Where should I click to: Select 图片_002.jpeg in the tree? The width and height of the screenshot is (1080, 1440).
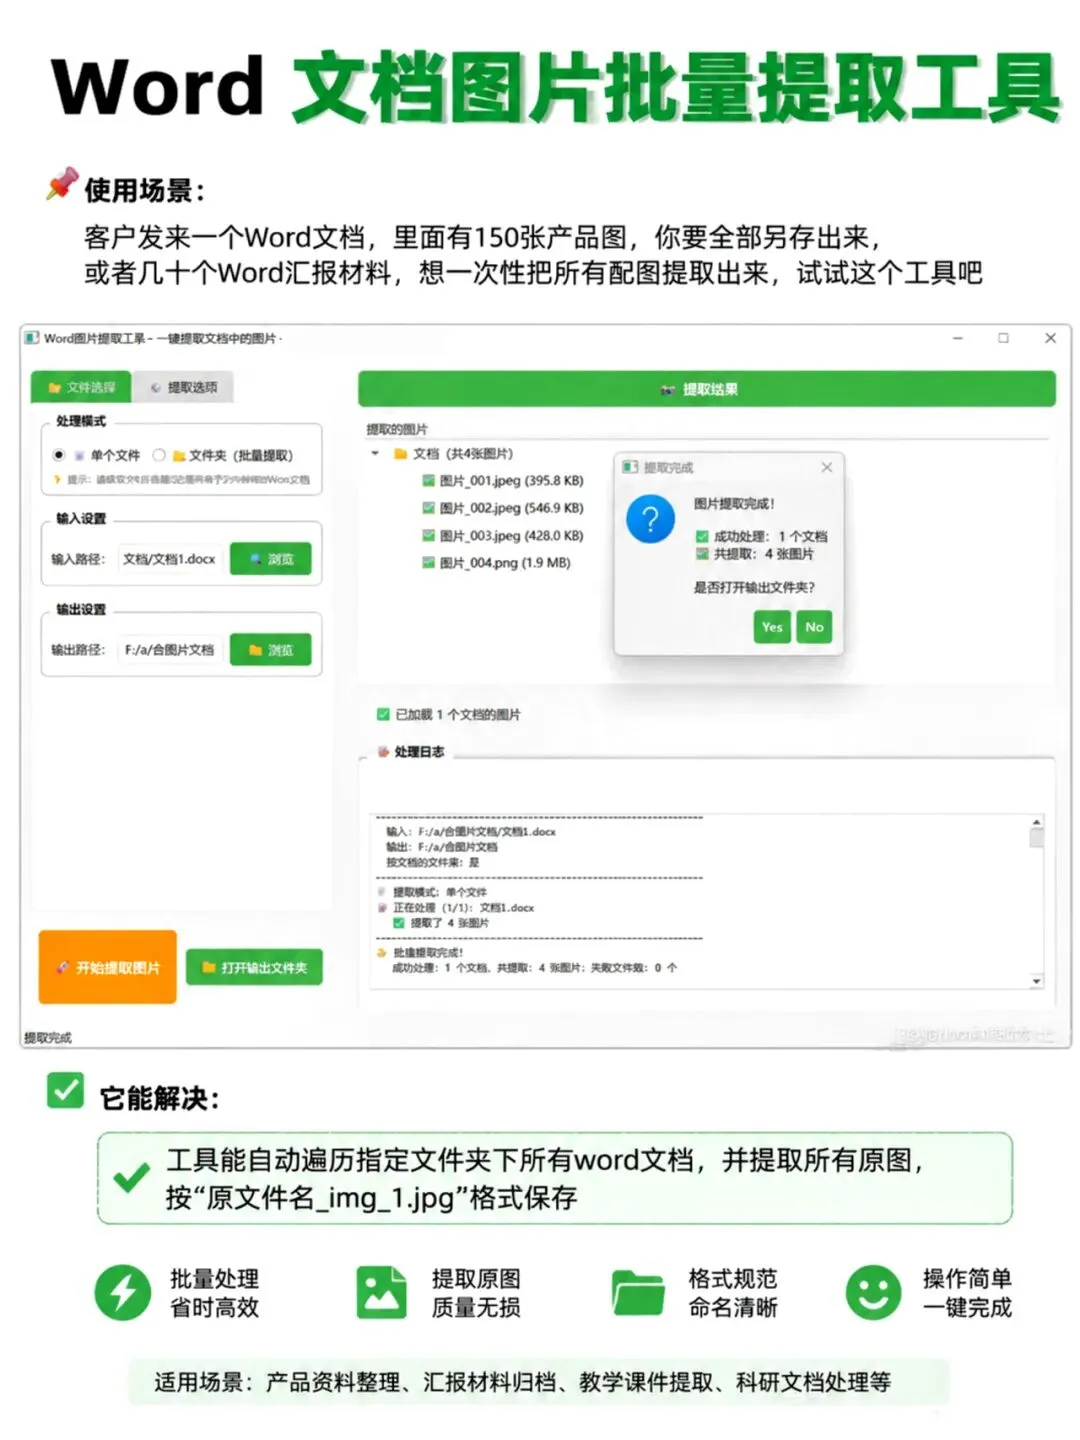pos(503,508)
